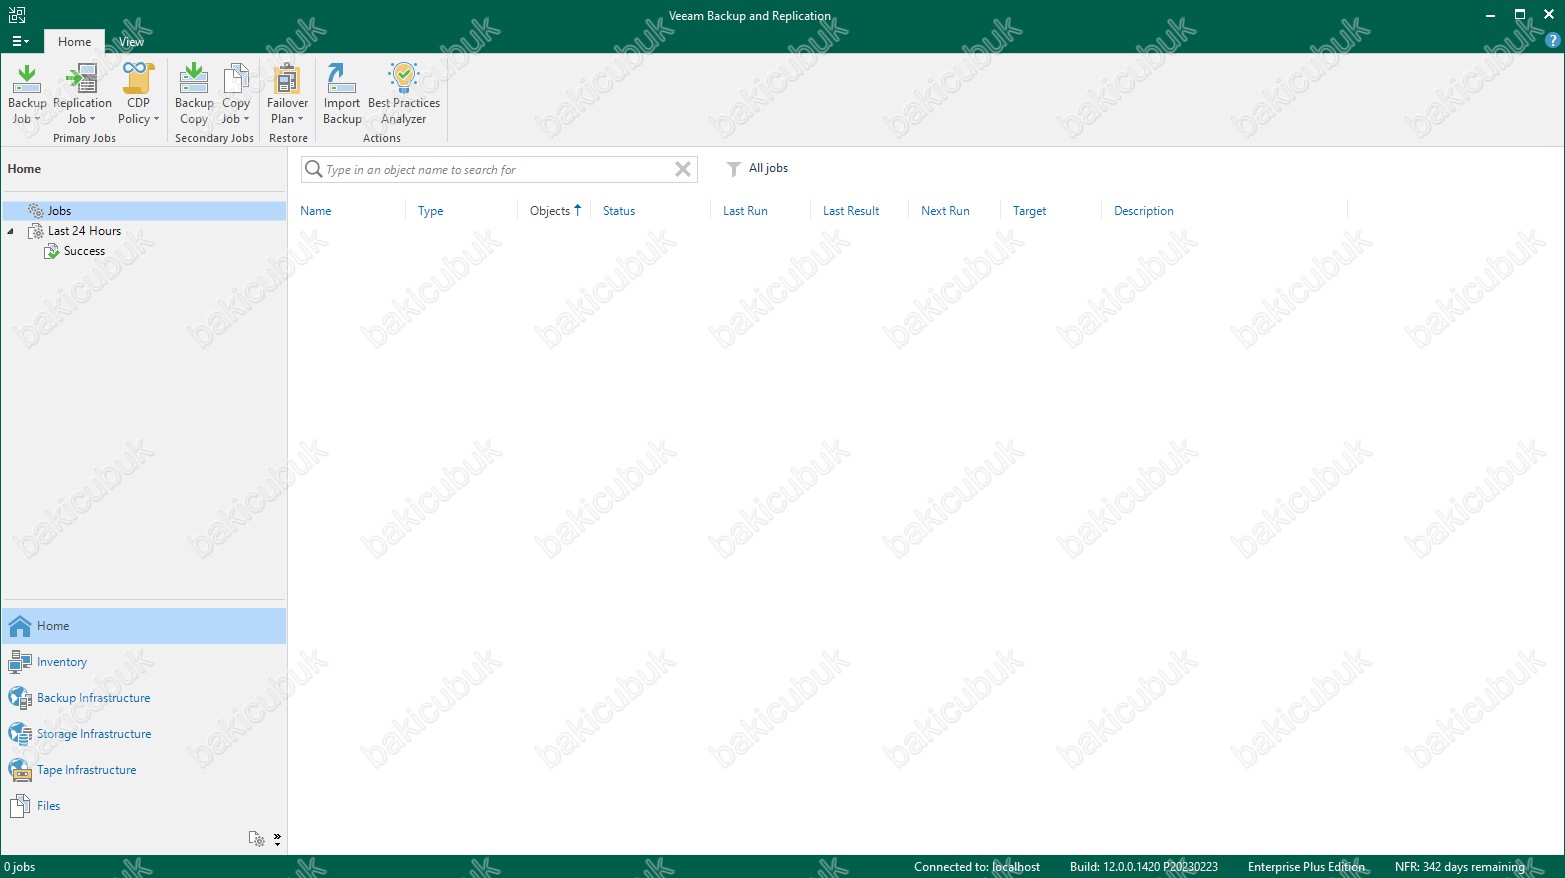Click Connected to: localhost status
Viewport: 1565px width, 878px height.
coord(977,867)
